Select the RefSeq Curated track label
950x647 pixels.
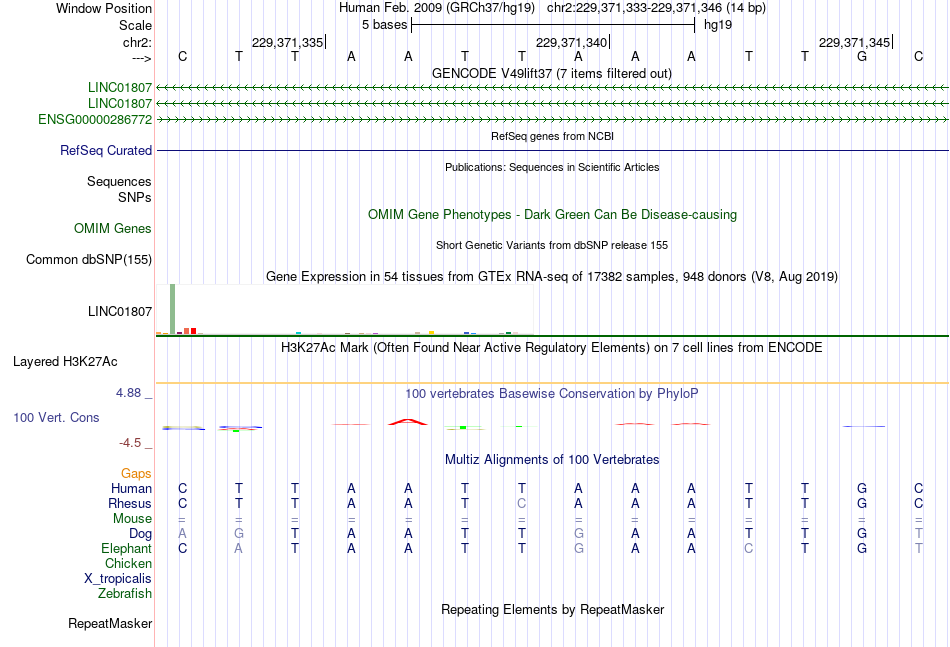click(x=106, y=150)
